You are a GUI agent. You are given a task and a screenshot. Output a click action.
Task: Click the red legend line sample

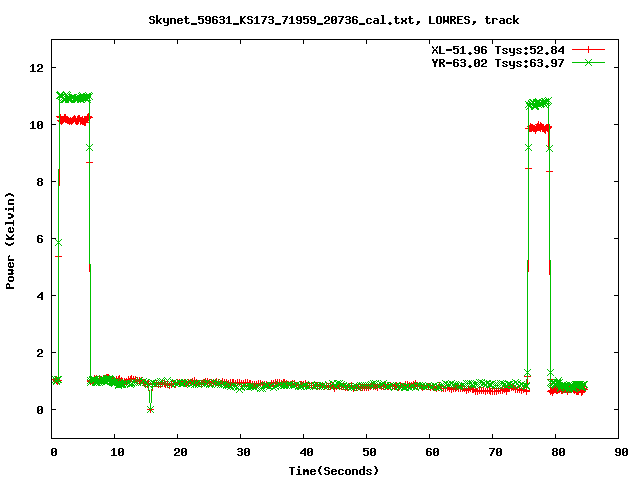point(588,50)
